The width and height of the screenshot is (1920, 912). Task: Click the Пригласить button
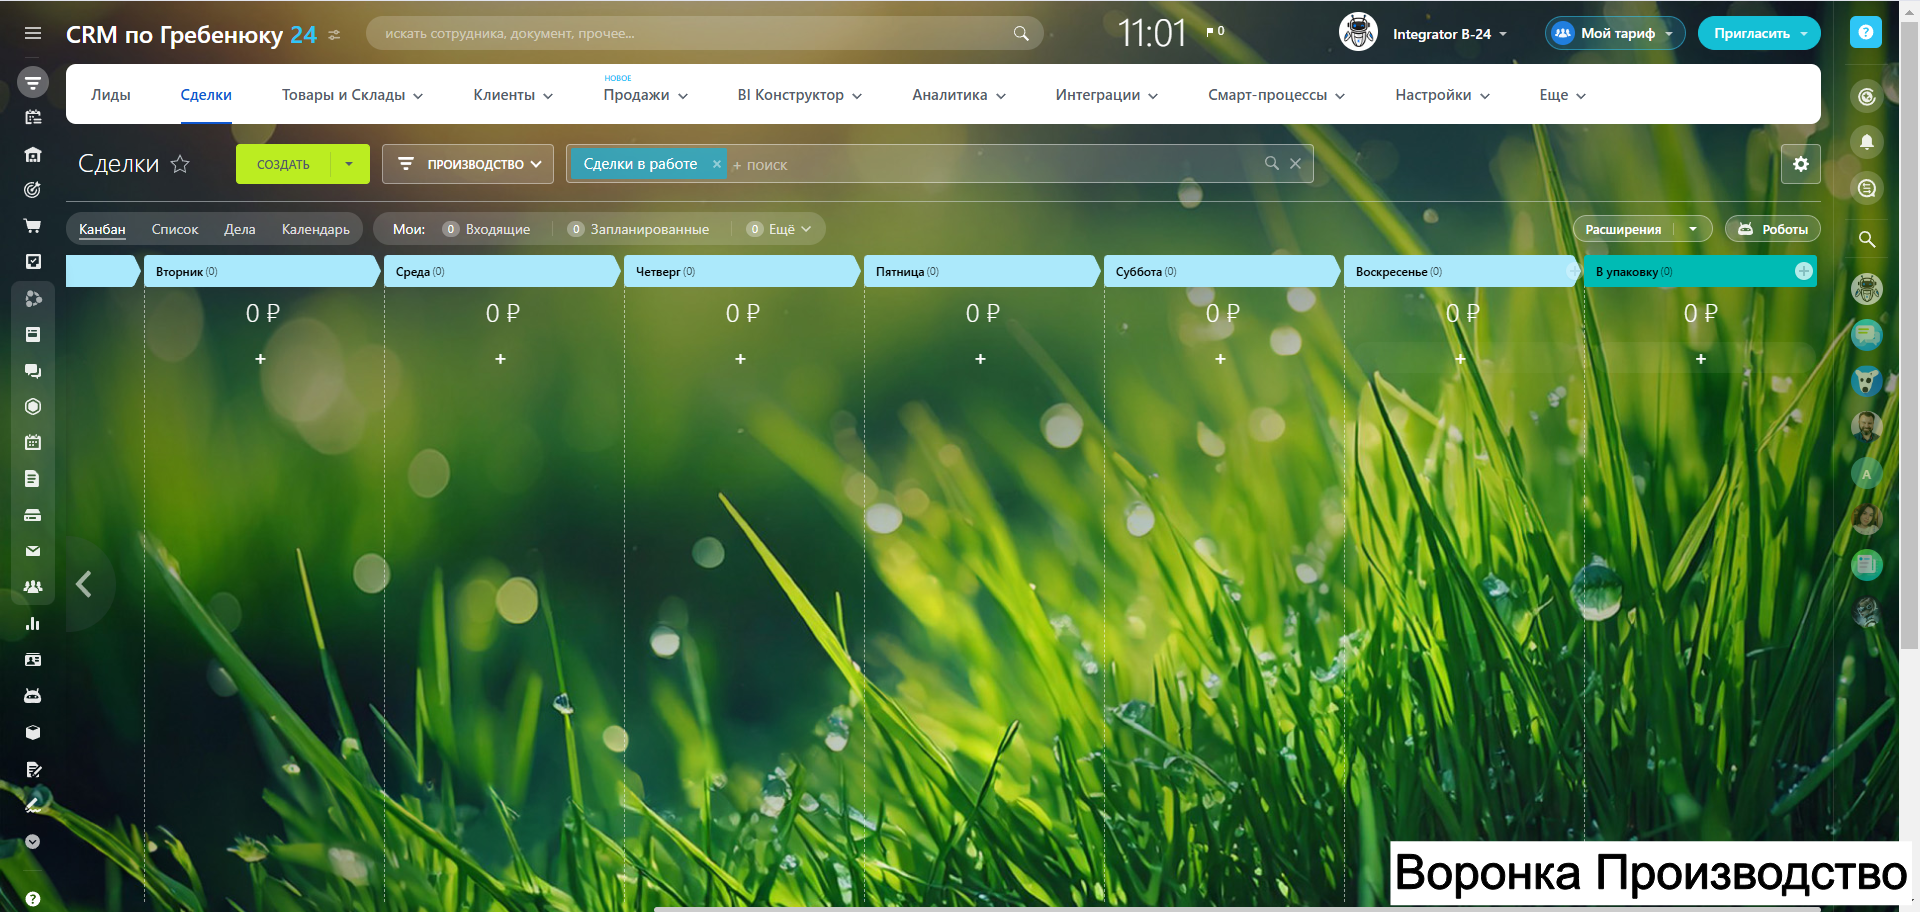tap(1759, 33)
